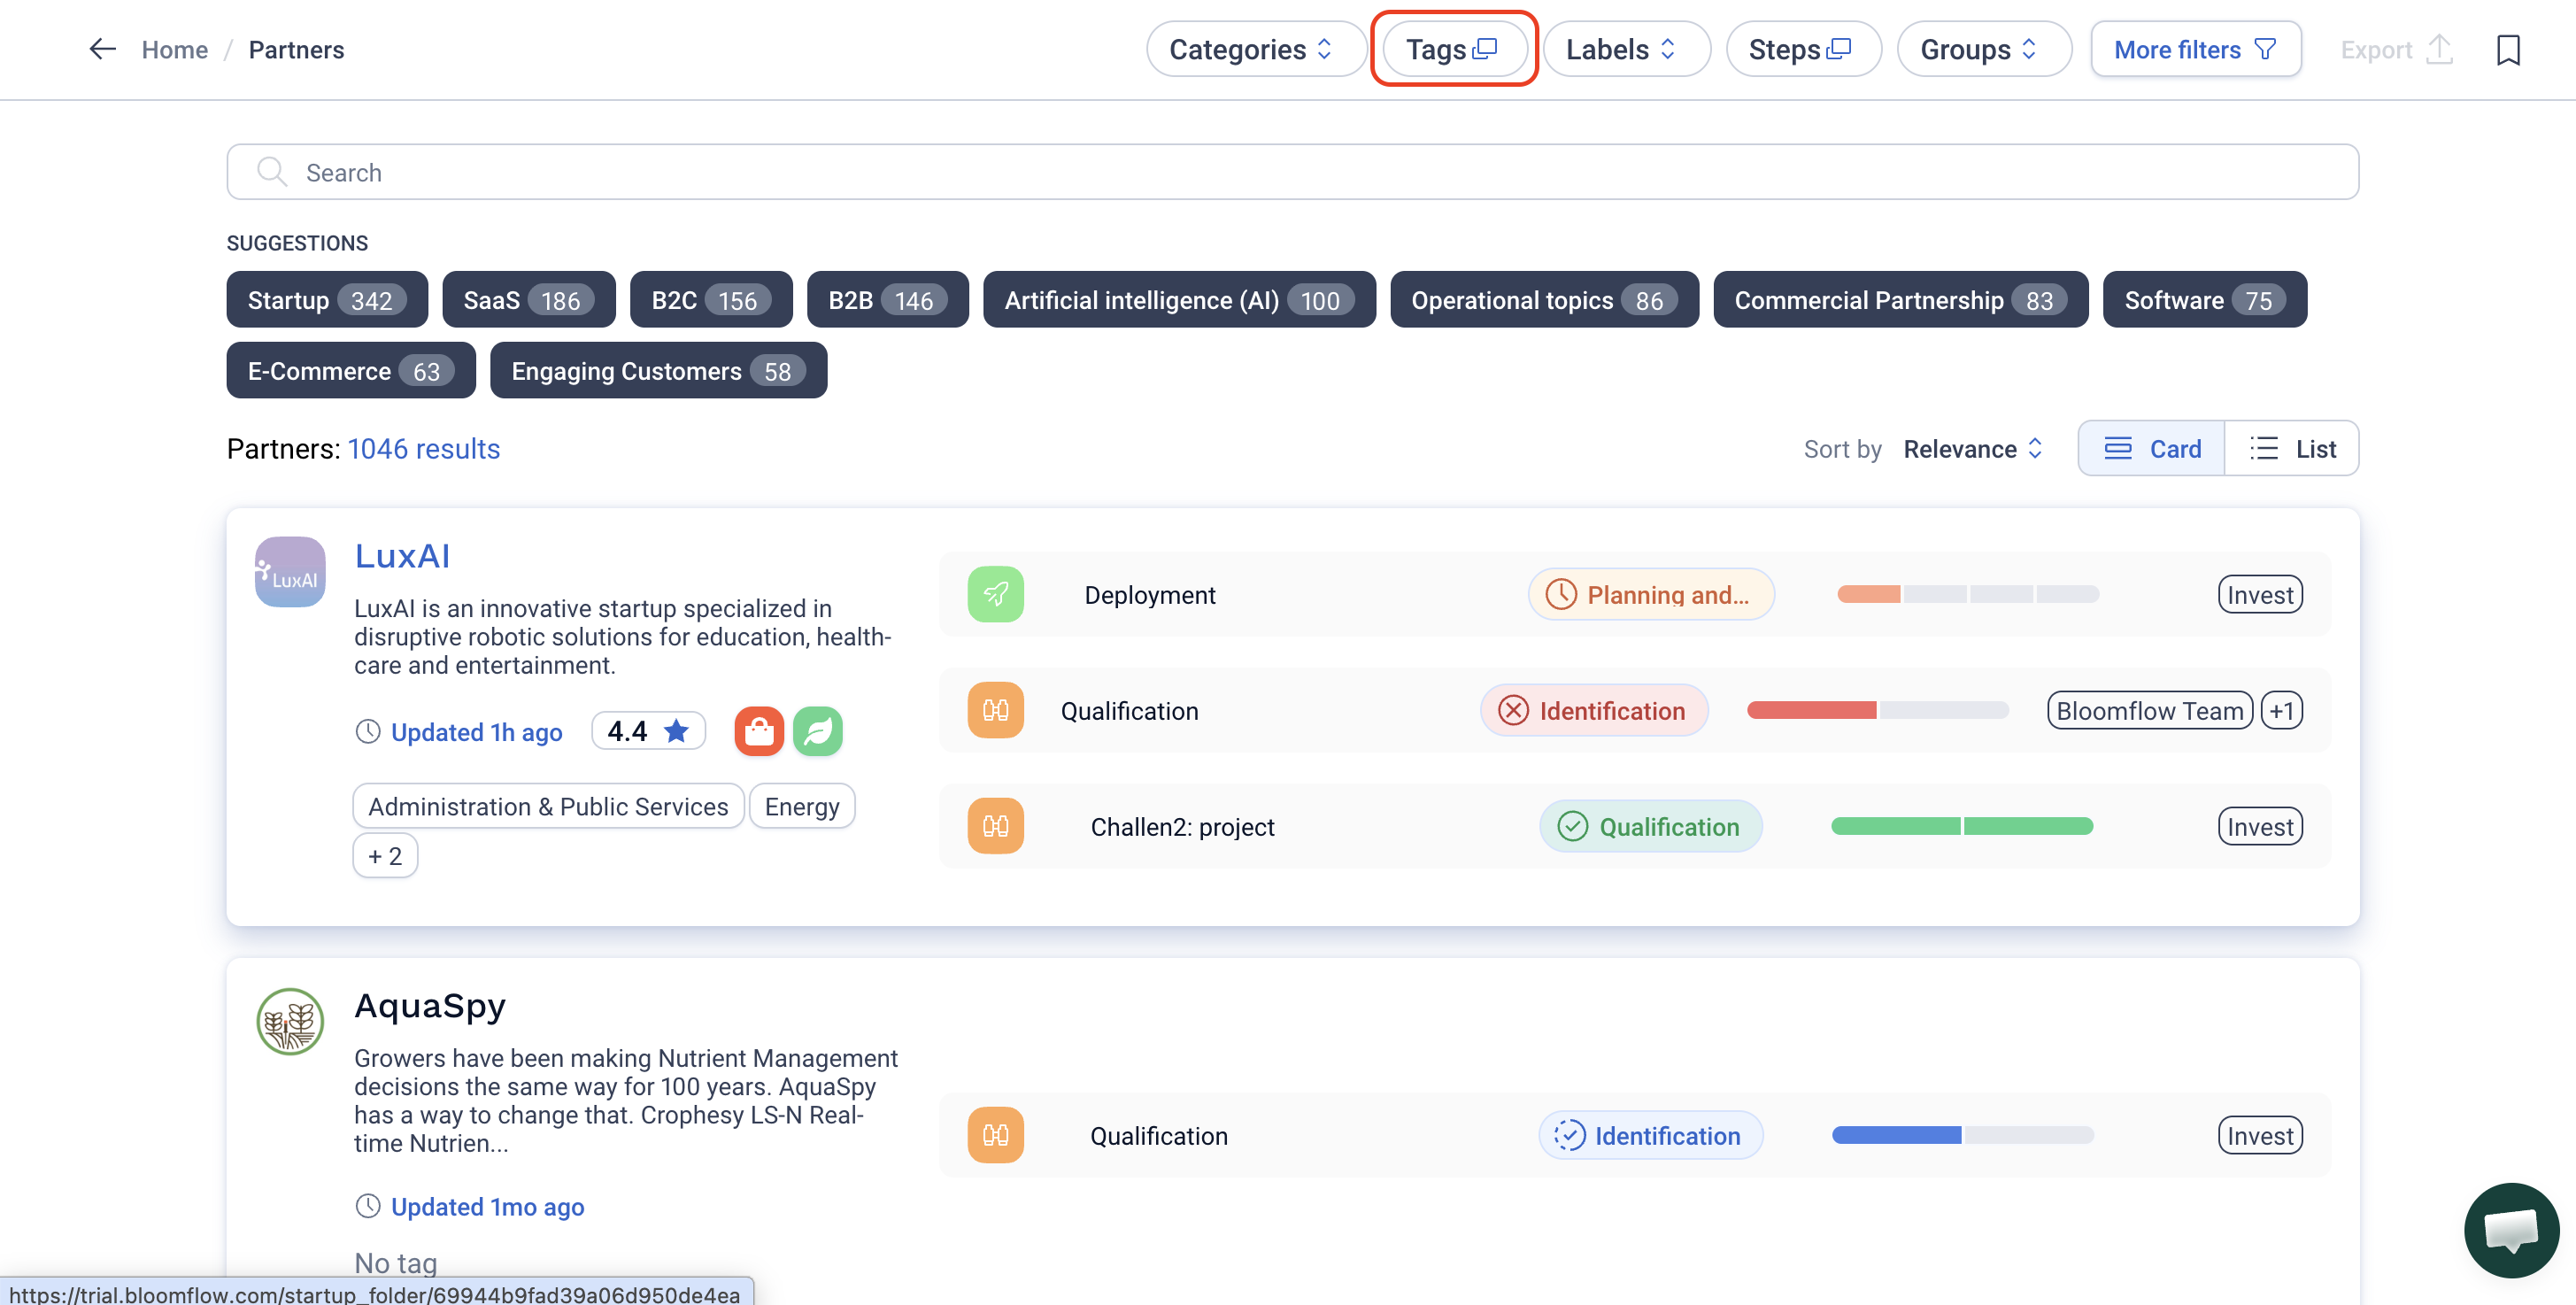This screenshot has width=2576, height=1305.
Task: Click the green leaf icon
Action: coord(818,731)
